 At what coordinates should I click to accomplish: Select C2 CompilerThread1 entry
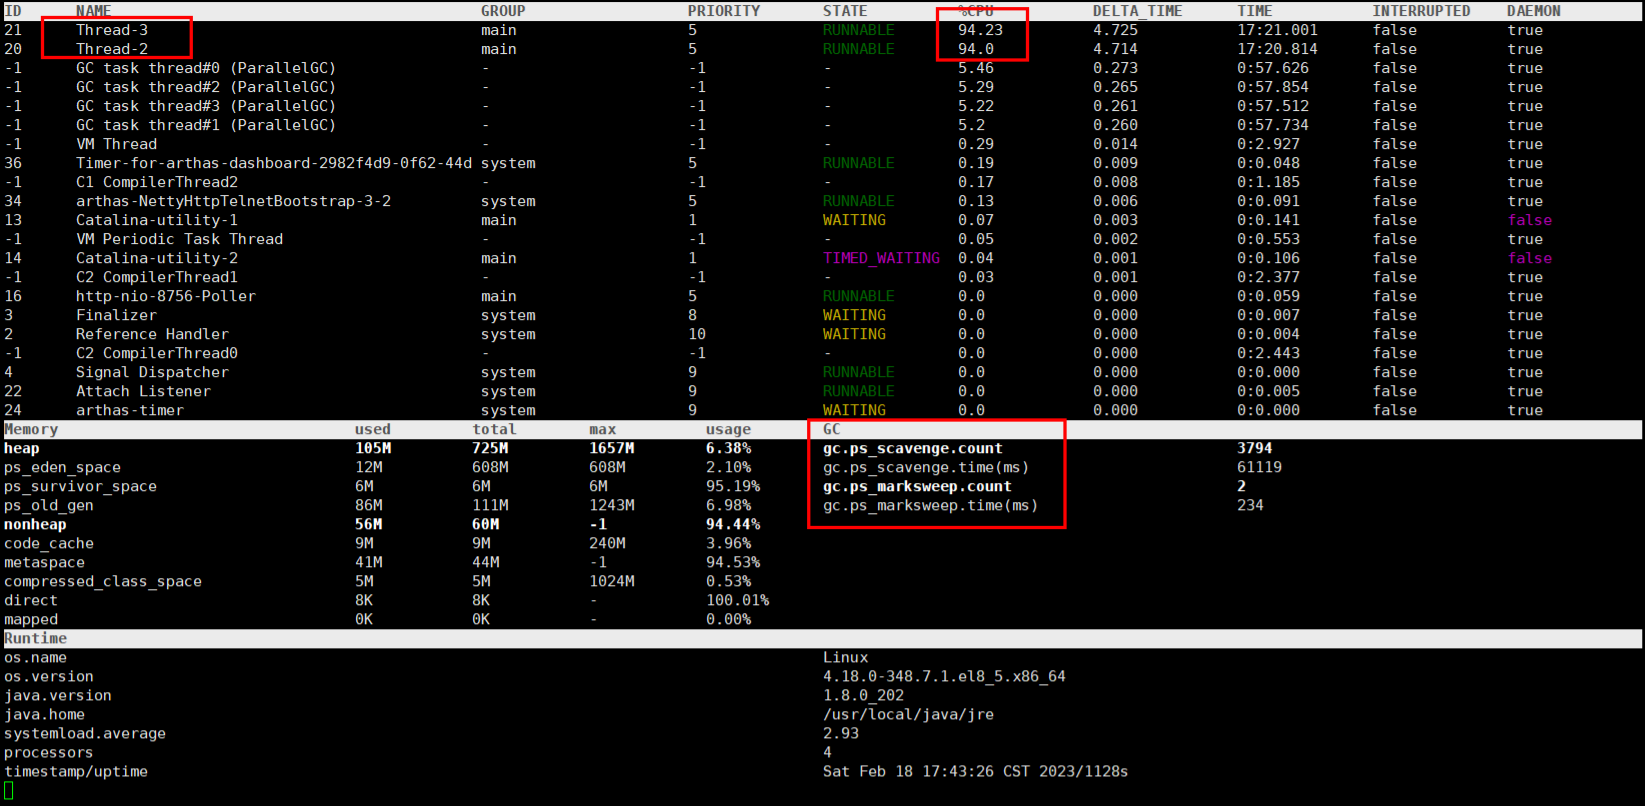157,277
